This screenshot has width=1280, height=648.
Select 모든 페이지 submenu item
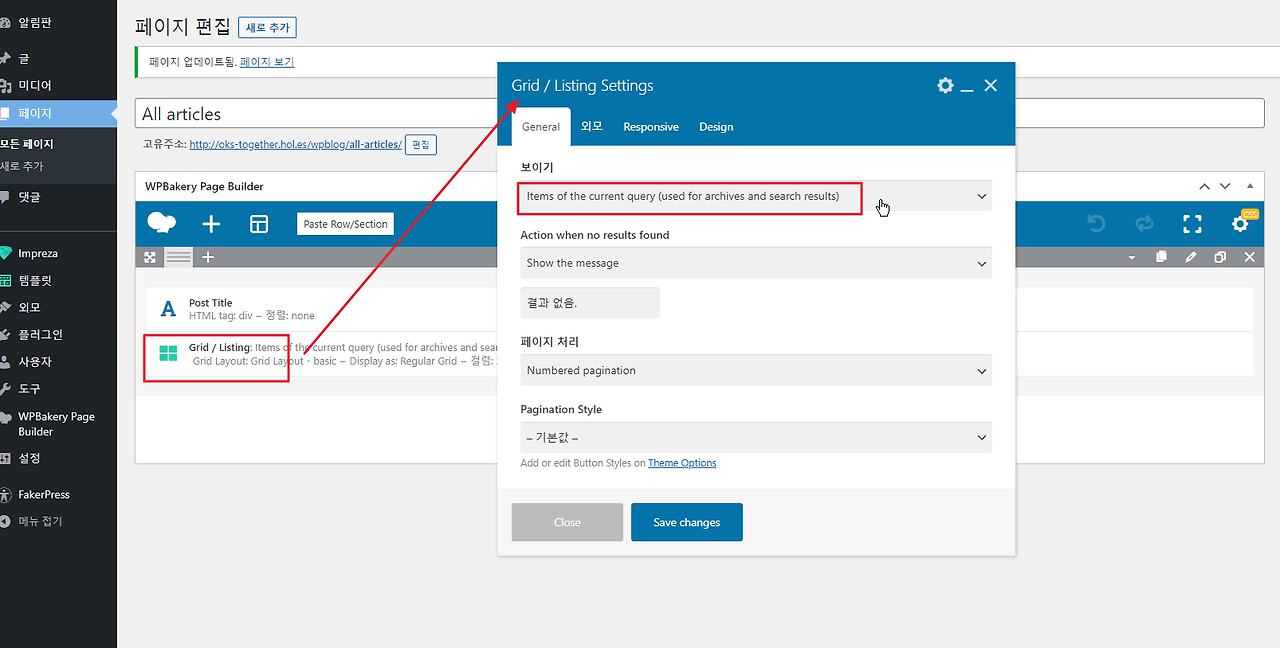click(27, 144)
